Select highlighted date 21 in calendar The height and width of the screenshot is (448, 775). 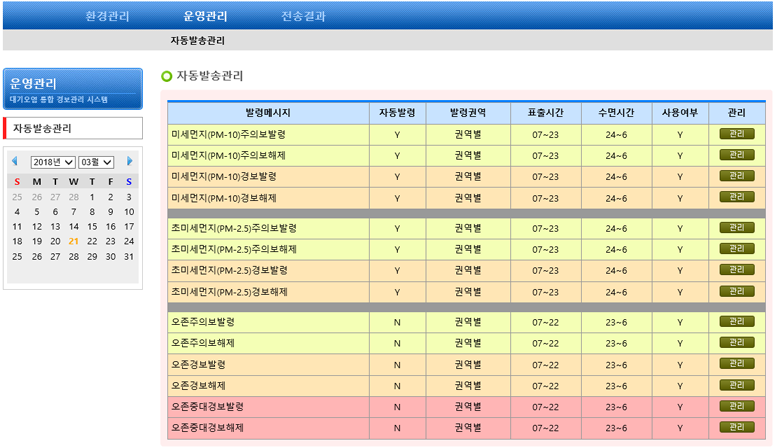coord(74,241)
